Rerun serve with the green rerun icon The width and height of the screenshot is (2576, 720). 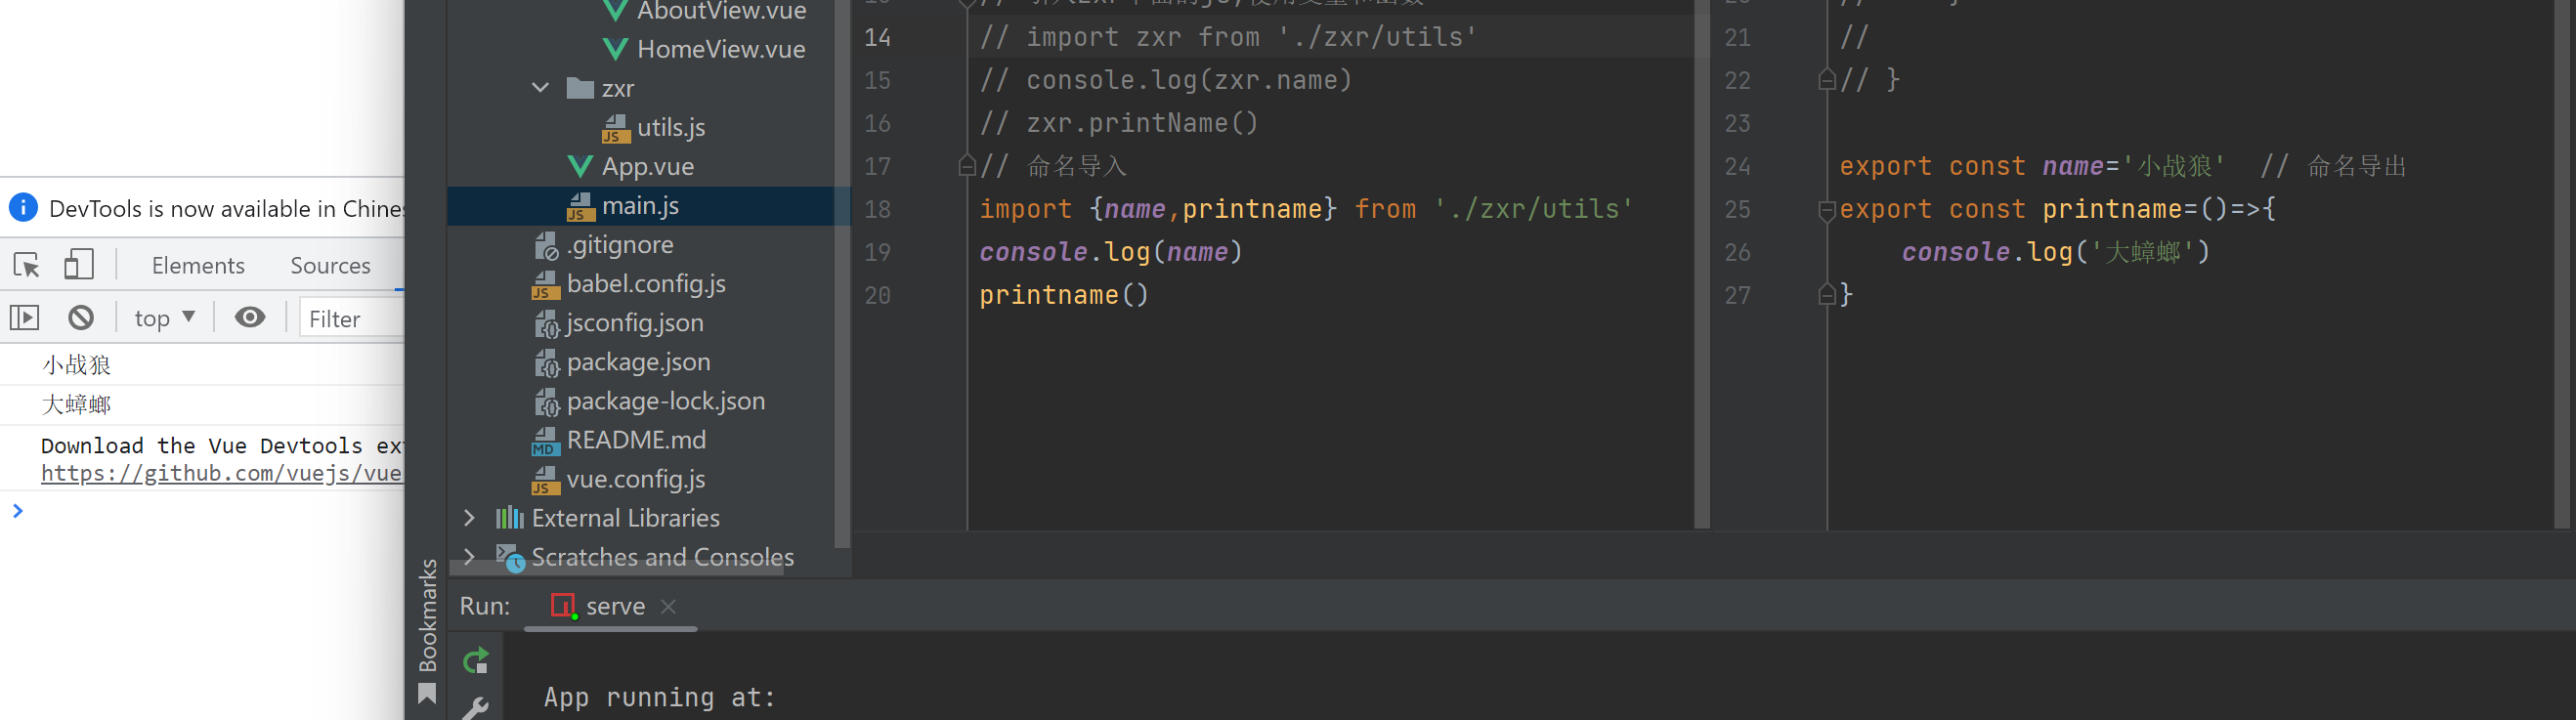pyautogui.click(x=476, y=660)
